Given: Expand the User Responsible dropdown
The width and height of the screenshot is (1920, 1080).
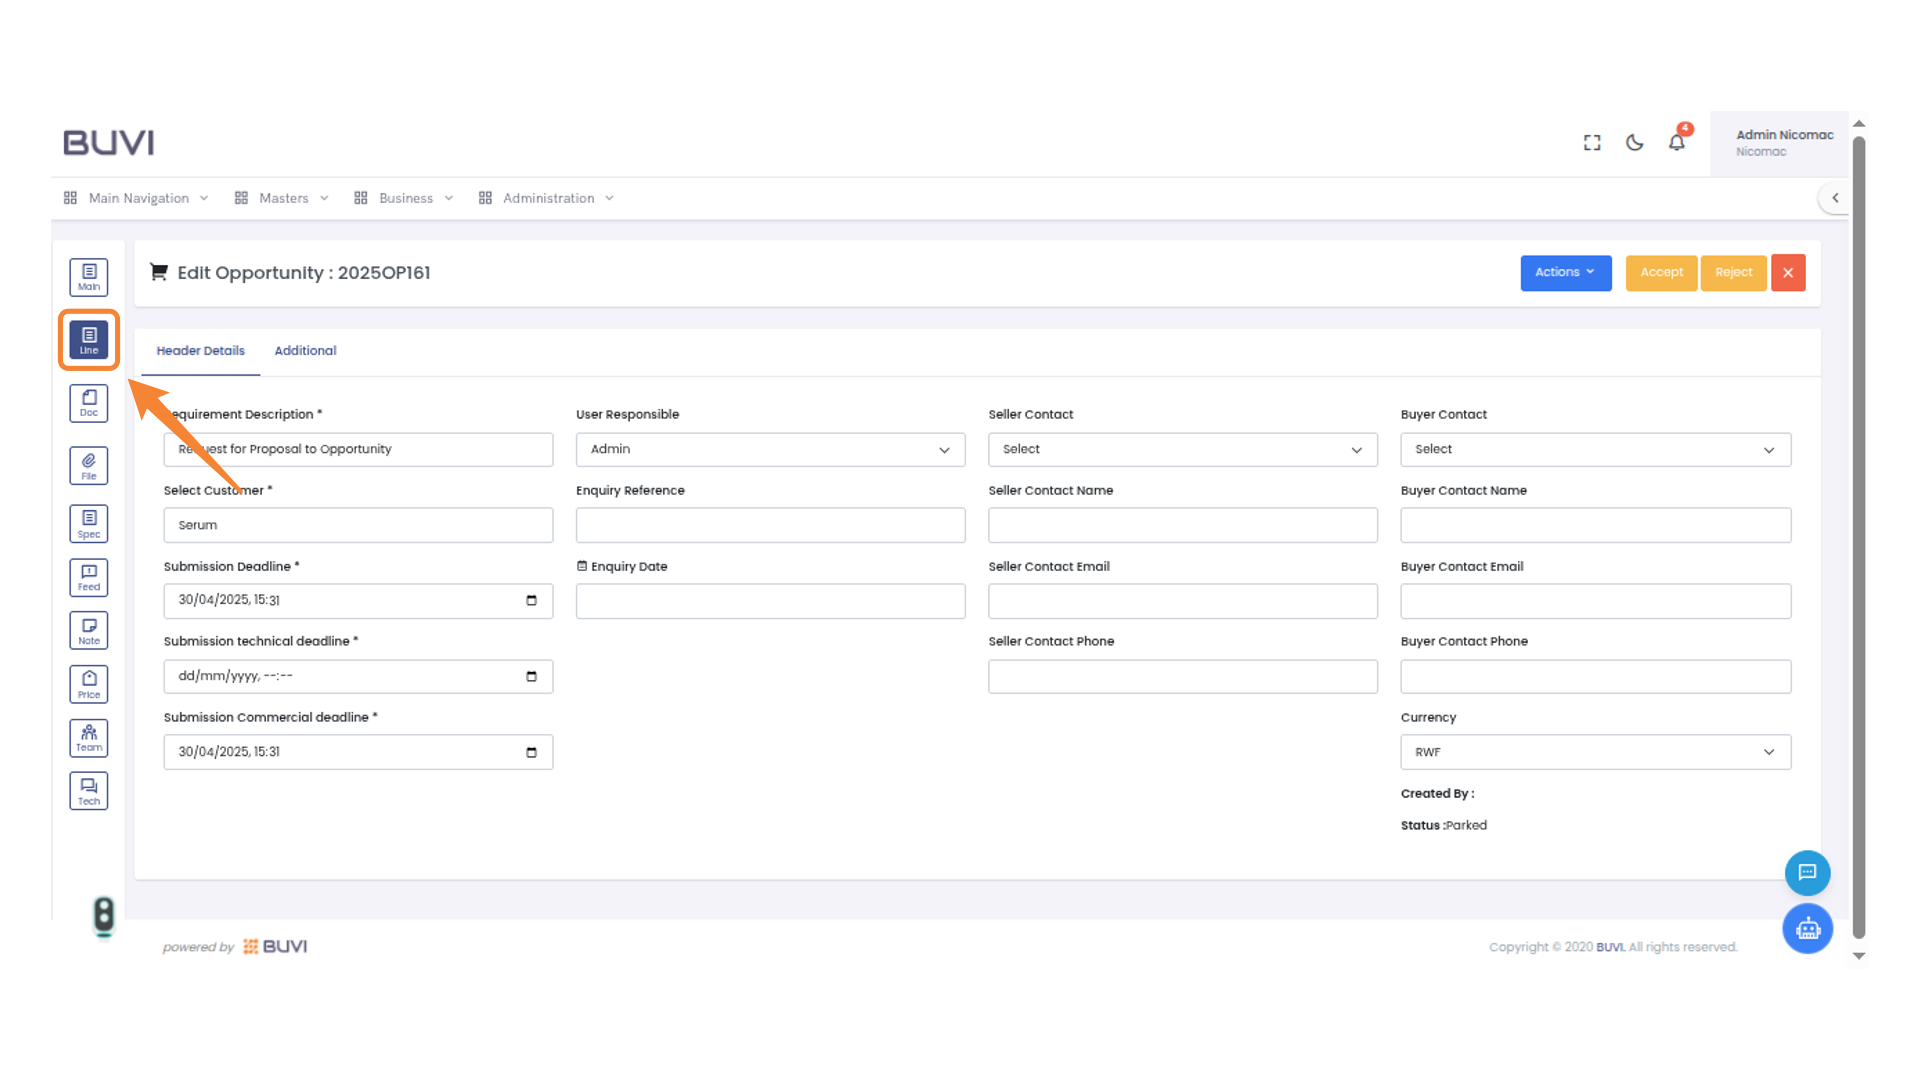Looking at the screenshot, I should tap(770, 450).
